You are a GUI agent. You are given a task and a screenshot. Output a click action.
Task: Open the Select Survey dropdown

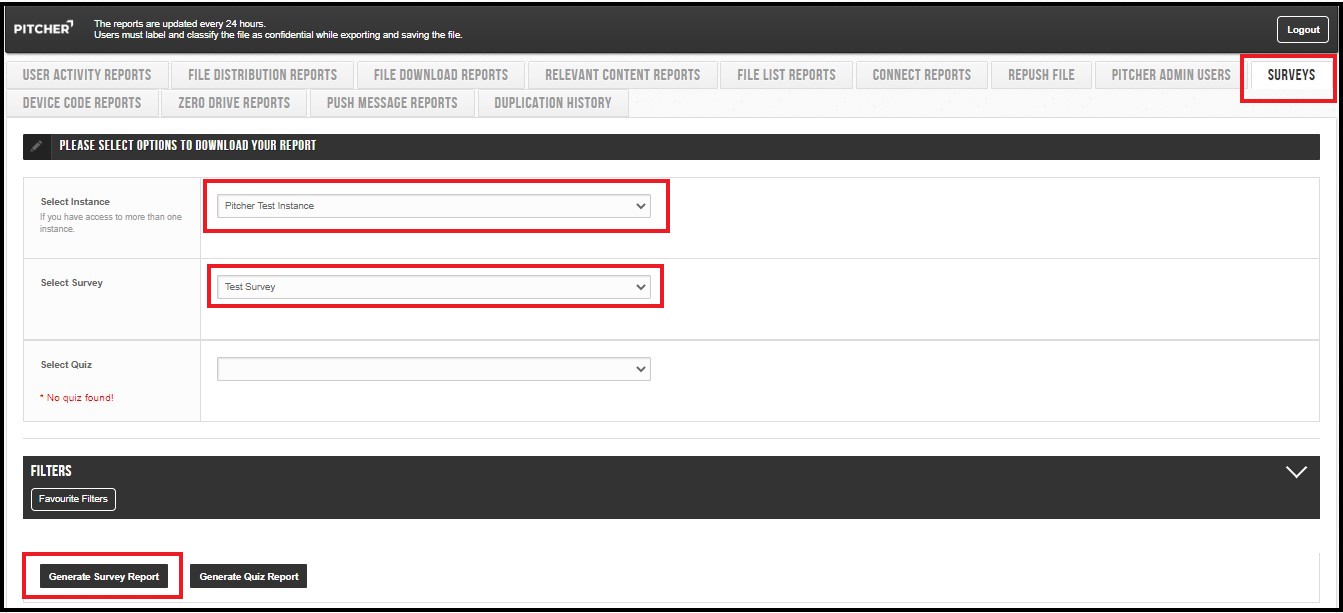pyautogui.click(x=433, y=287)
